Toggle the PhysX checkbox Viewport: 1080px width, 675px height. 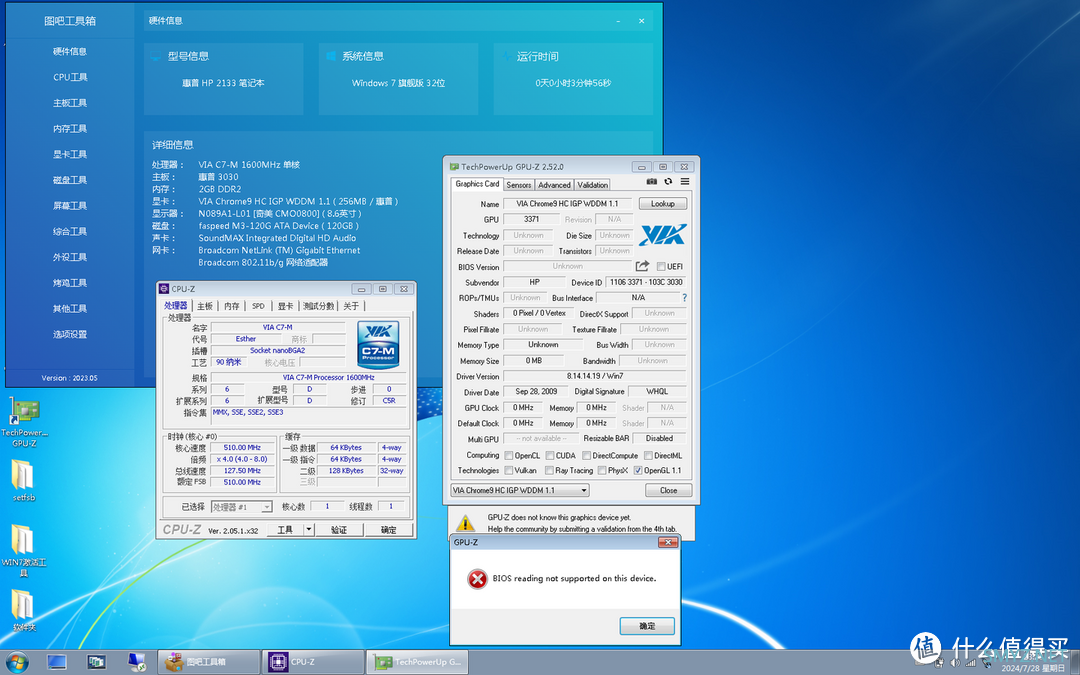tap(602, 470)
